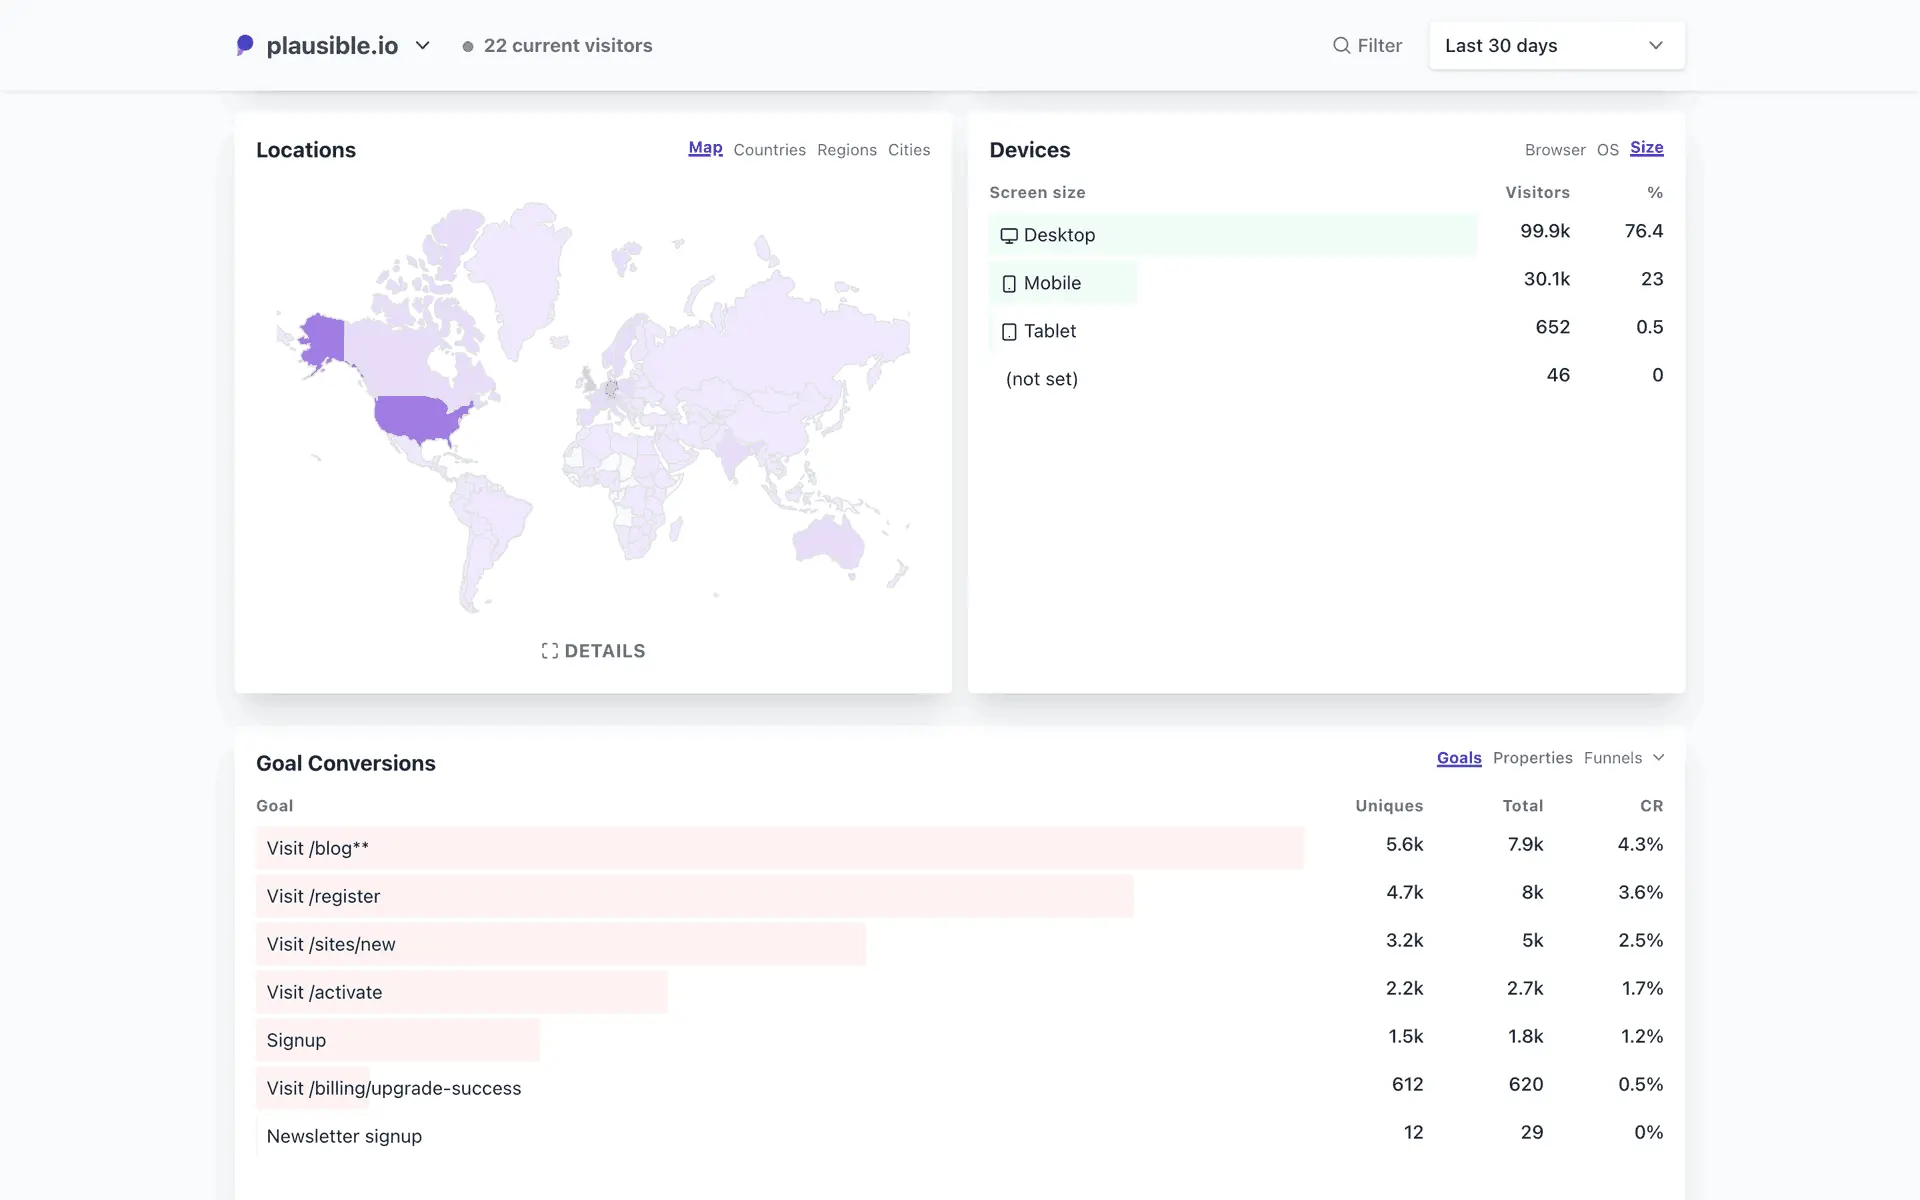Click the Tablet device icon

[x=1009, y=332]
